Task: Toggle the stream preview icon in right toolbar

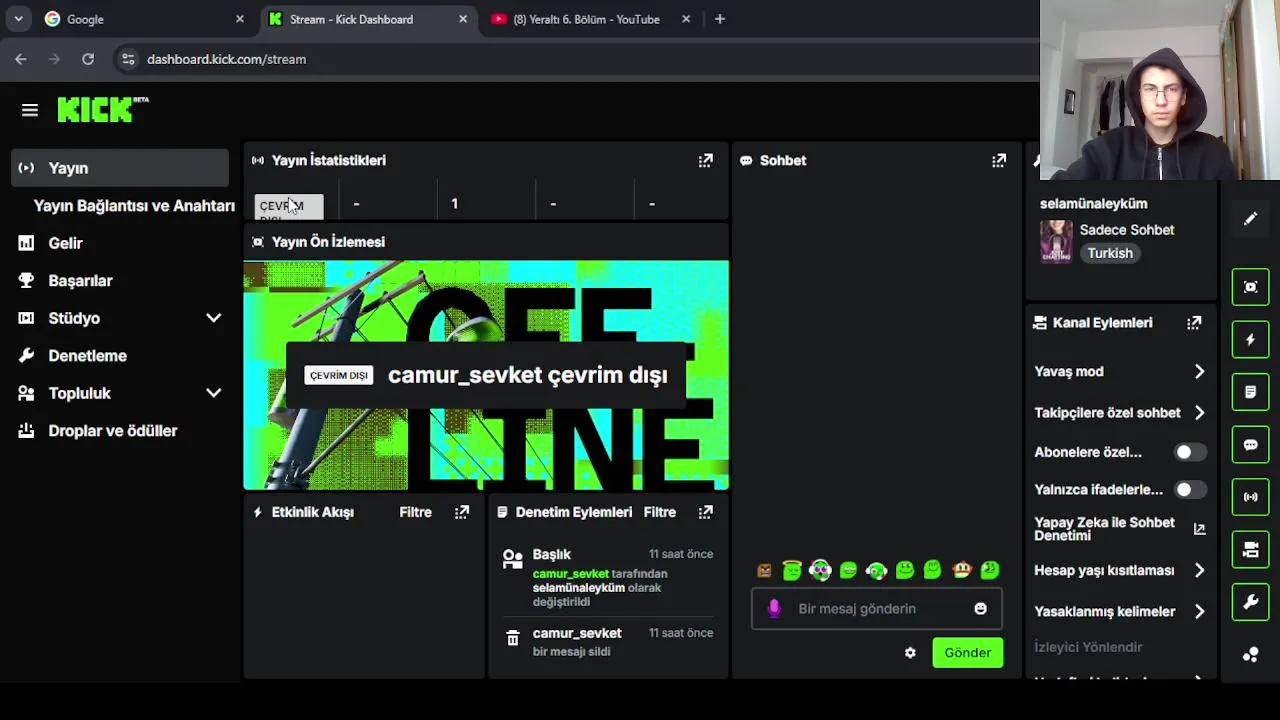Action: pyautogui.click(x=1251, y=287)
